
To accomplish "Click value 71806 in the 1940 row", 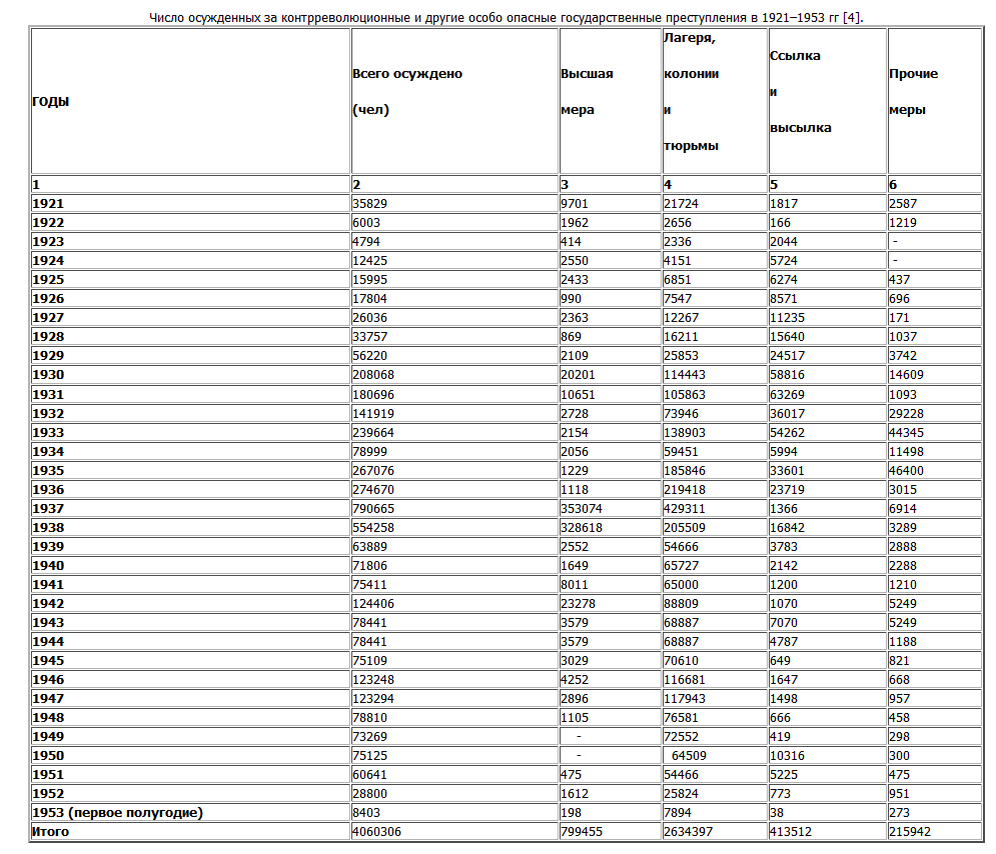I will (x=455, y=566).
